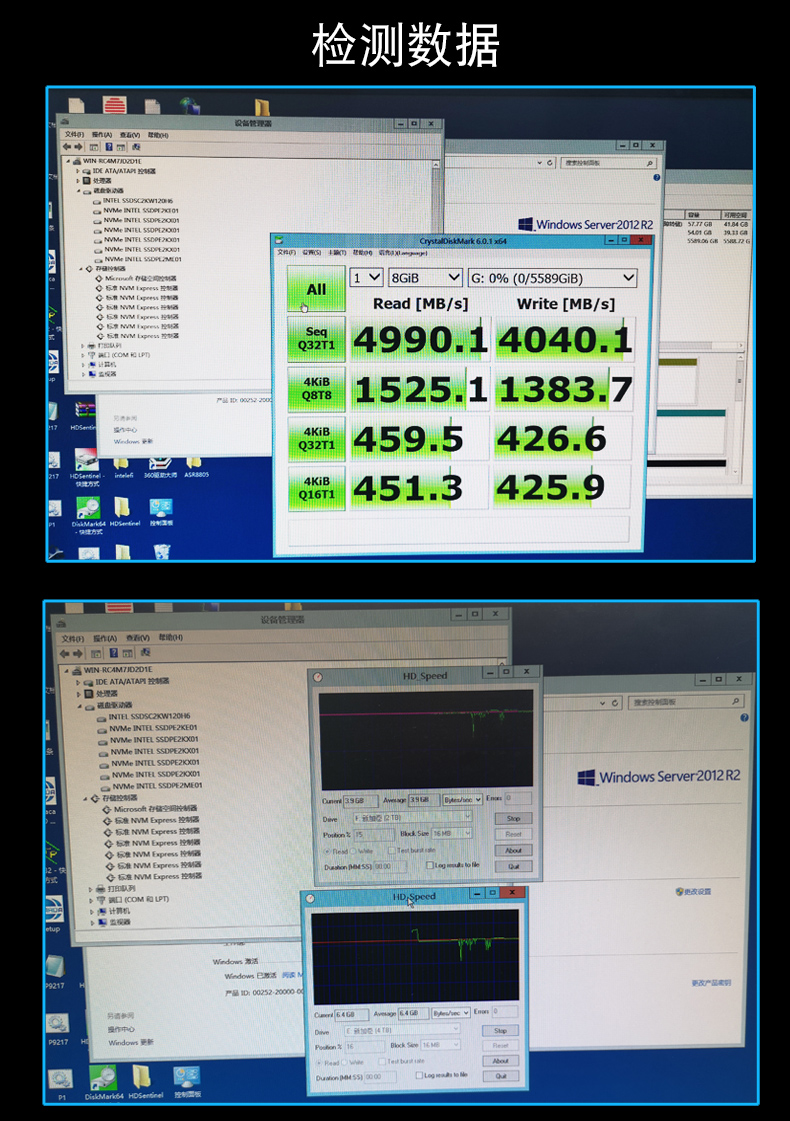Screen dimensions: 790x1121
Task: Open 控制面板 icon on desktop behind CrystalDiskMark
Action: click(161, 512)
